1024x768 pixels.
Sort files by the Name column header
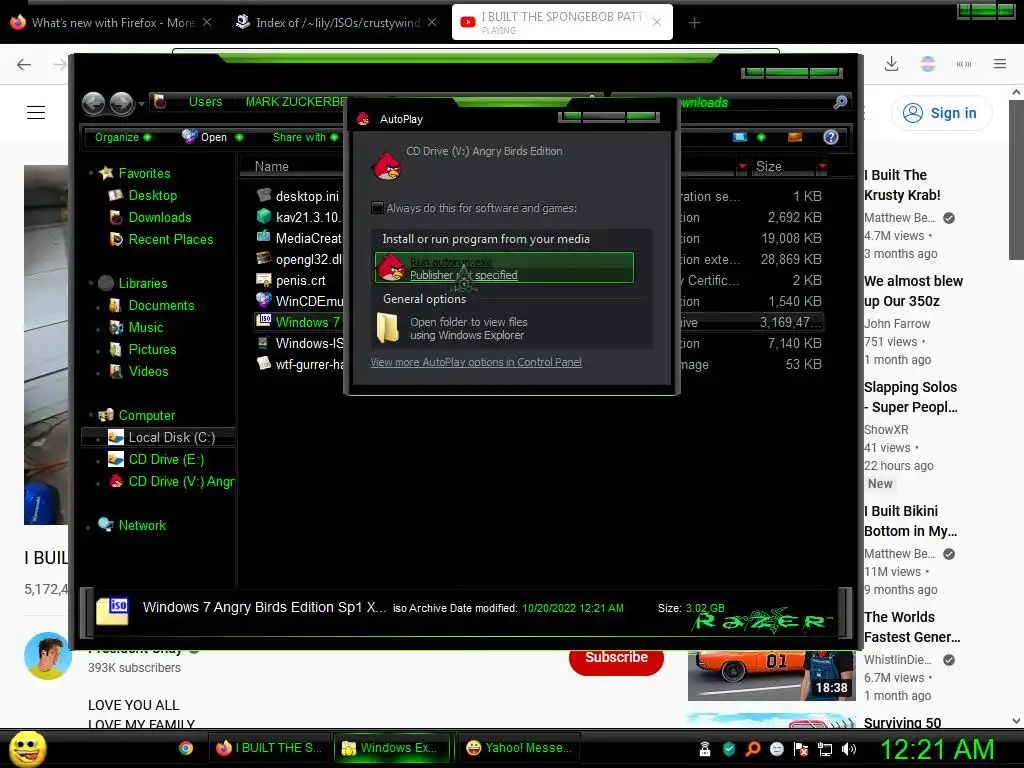[x=291, y=167]
